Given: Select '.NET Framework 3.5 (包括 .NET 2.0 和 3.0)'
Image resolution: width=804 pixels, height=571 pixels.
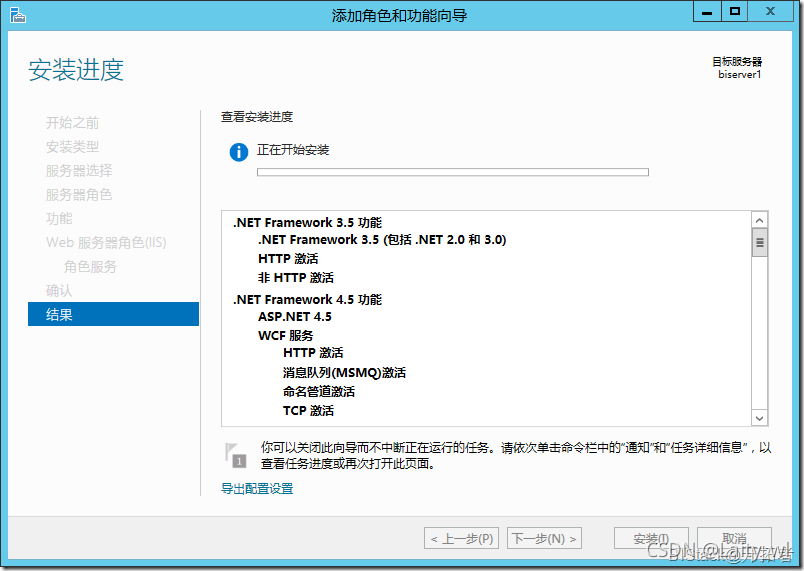Looking at the screenshot, I should [x=382, y=239].
